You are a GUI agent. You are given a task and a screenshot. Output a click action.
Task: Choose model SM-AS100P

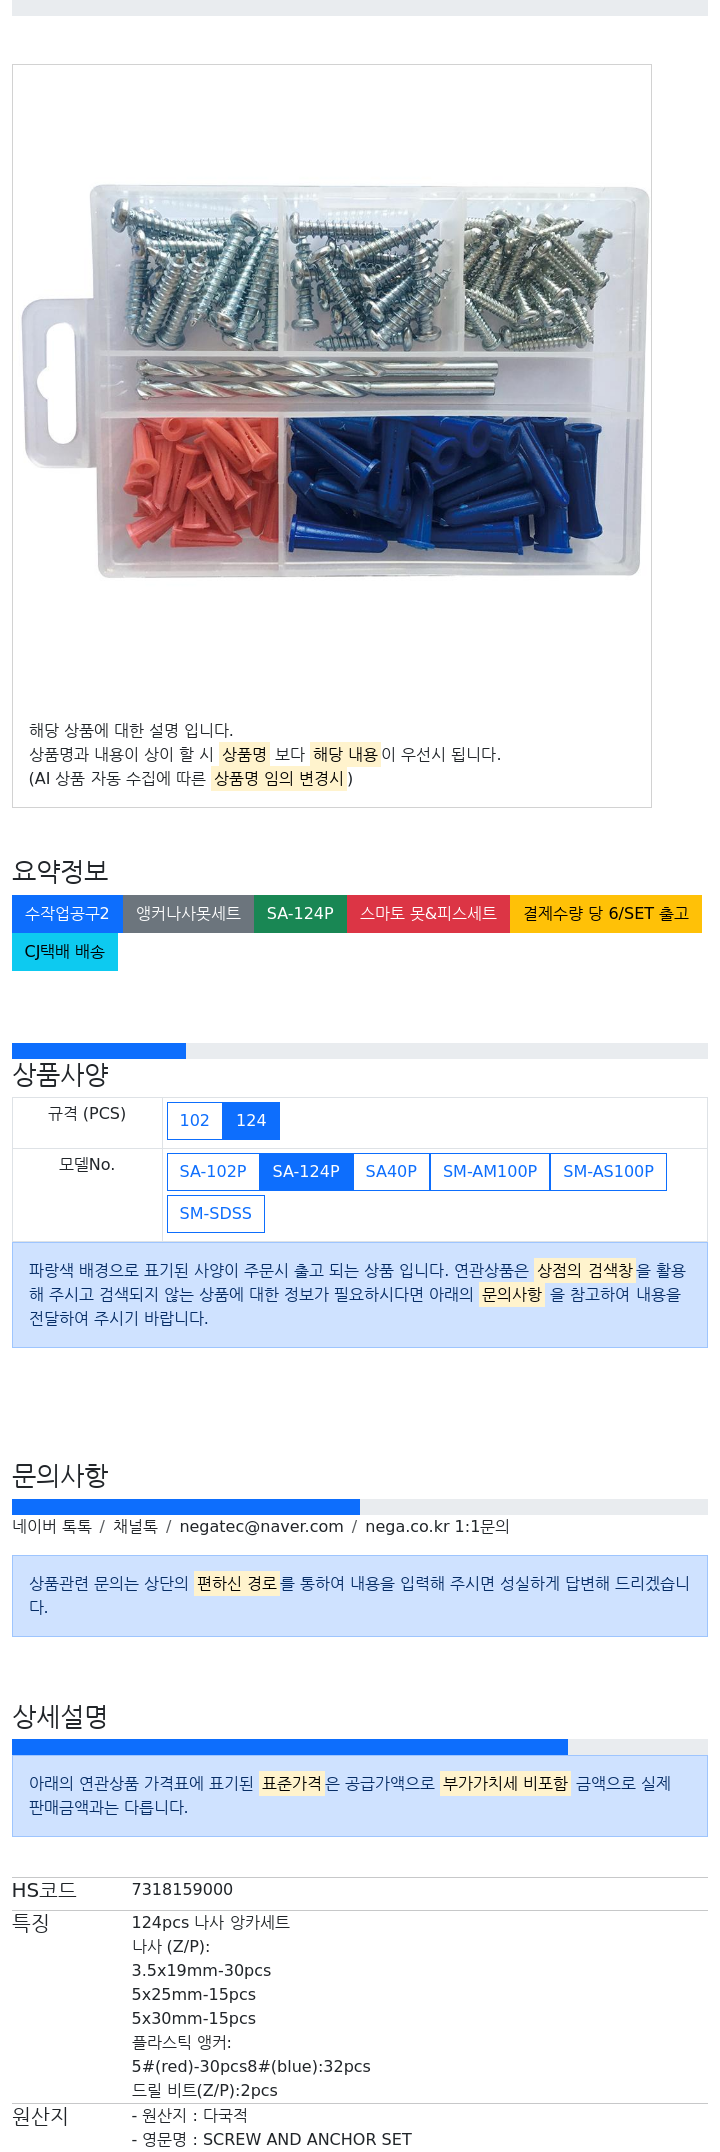(608, 1171)
